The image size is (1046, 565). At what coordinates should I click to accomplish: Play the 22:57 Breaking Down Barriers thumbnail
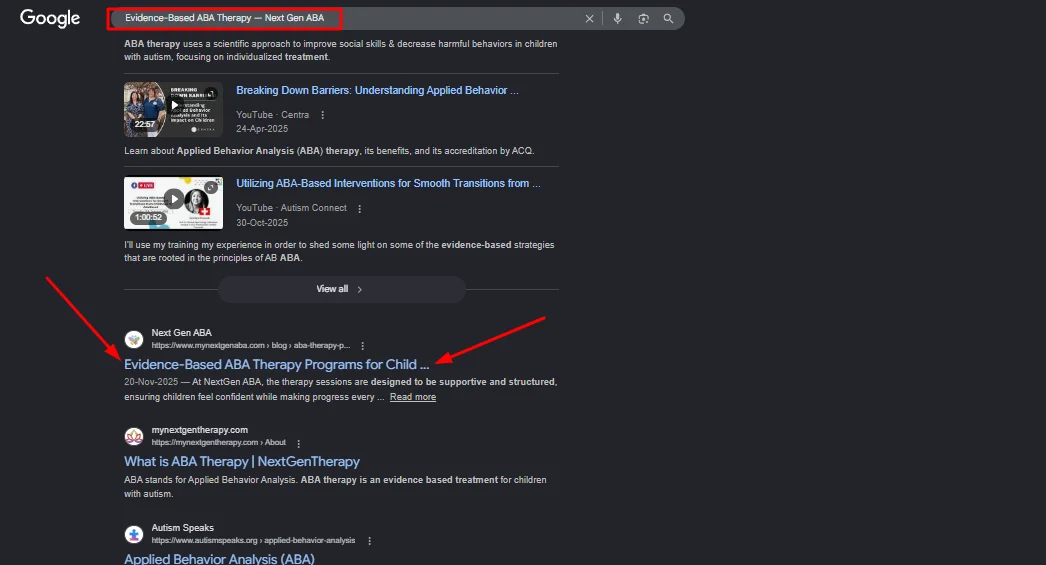pos(173,109)
